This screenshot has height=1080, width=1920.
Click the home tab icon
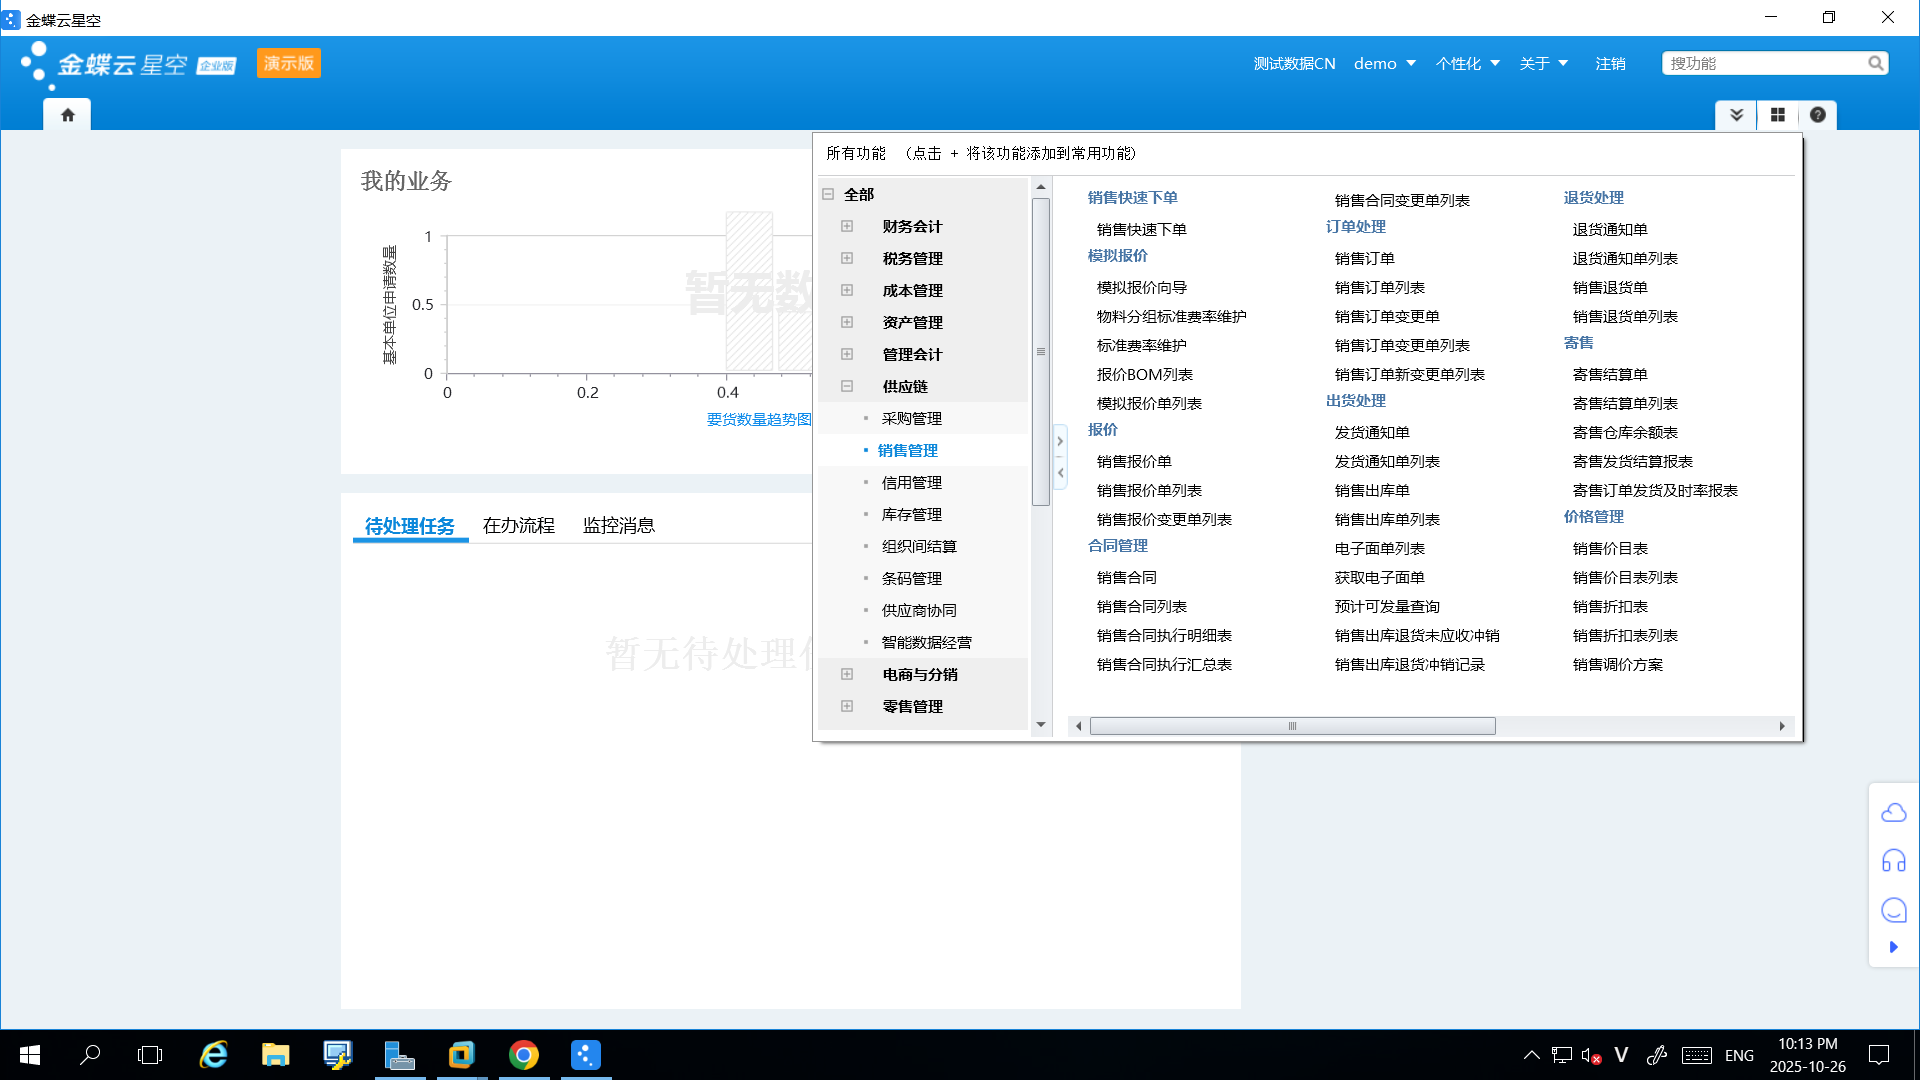click(67, 115)
